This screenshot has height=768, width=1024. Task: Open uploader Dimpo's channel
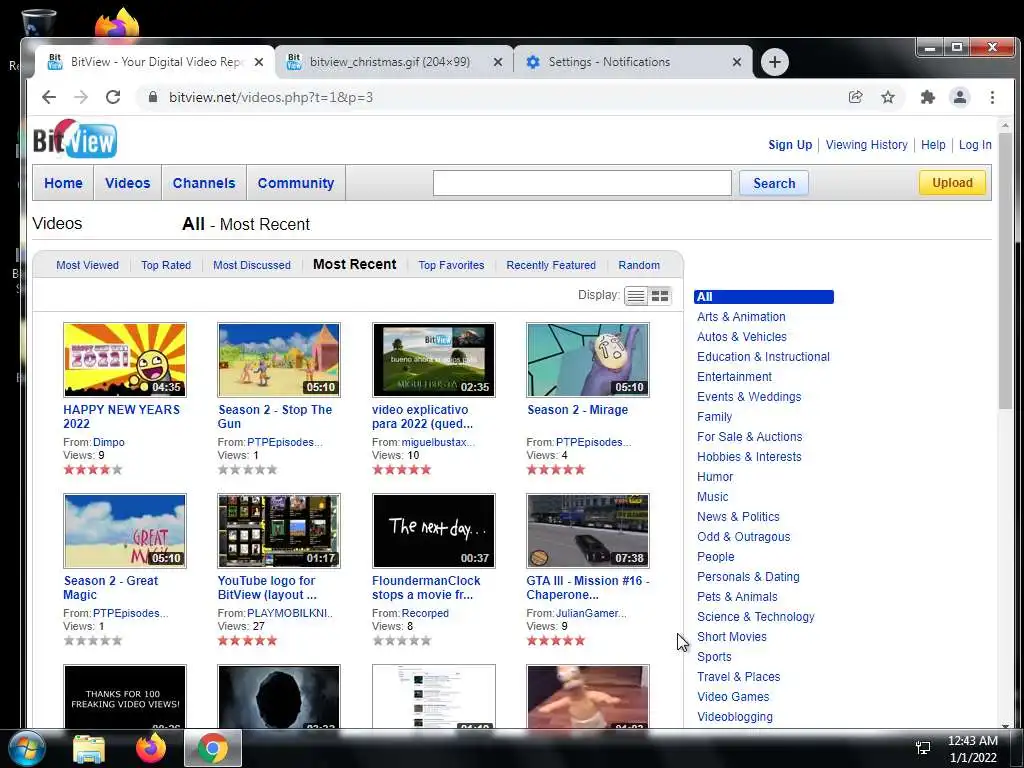108,442
